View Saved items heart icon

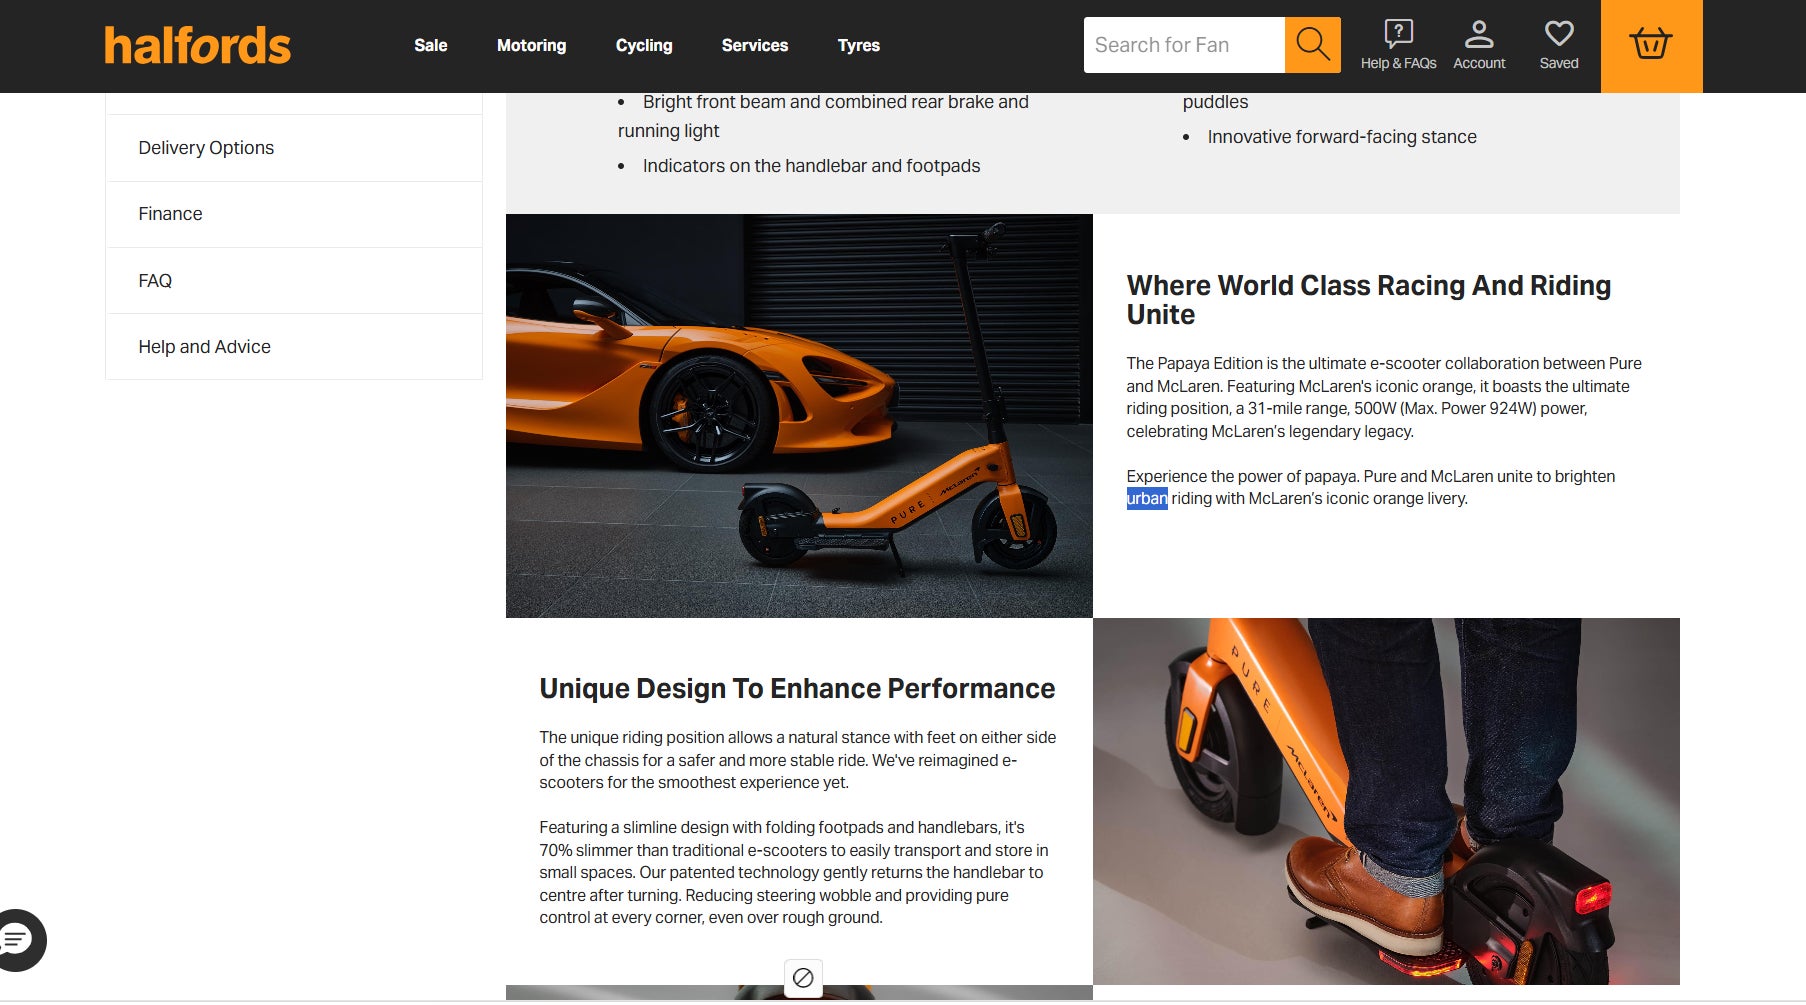coord(1559,45)
